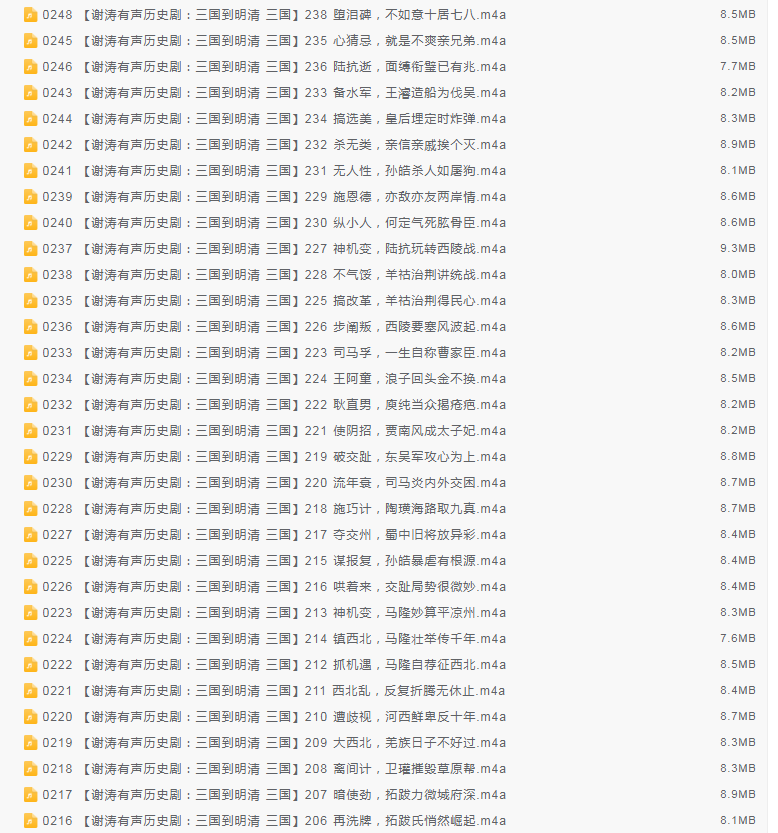Select the audio icon for file 0238

(30, 275)
